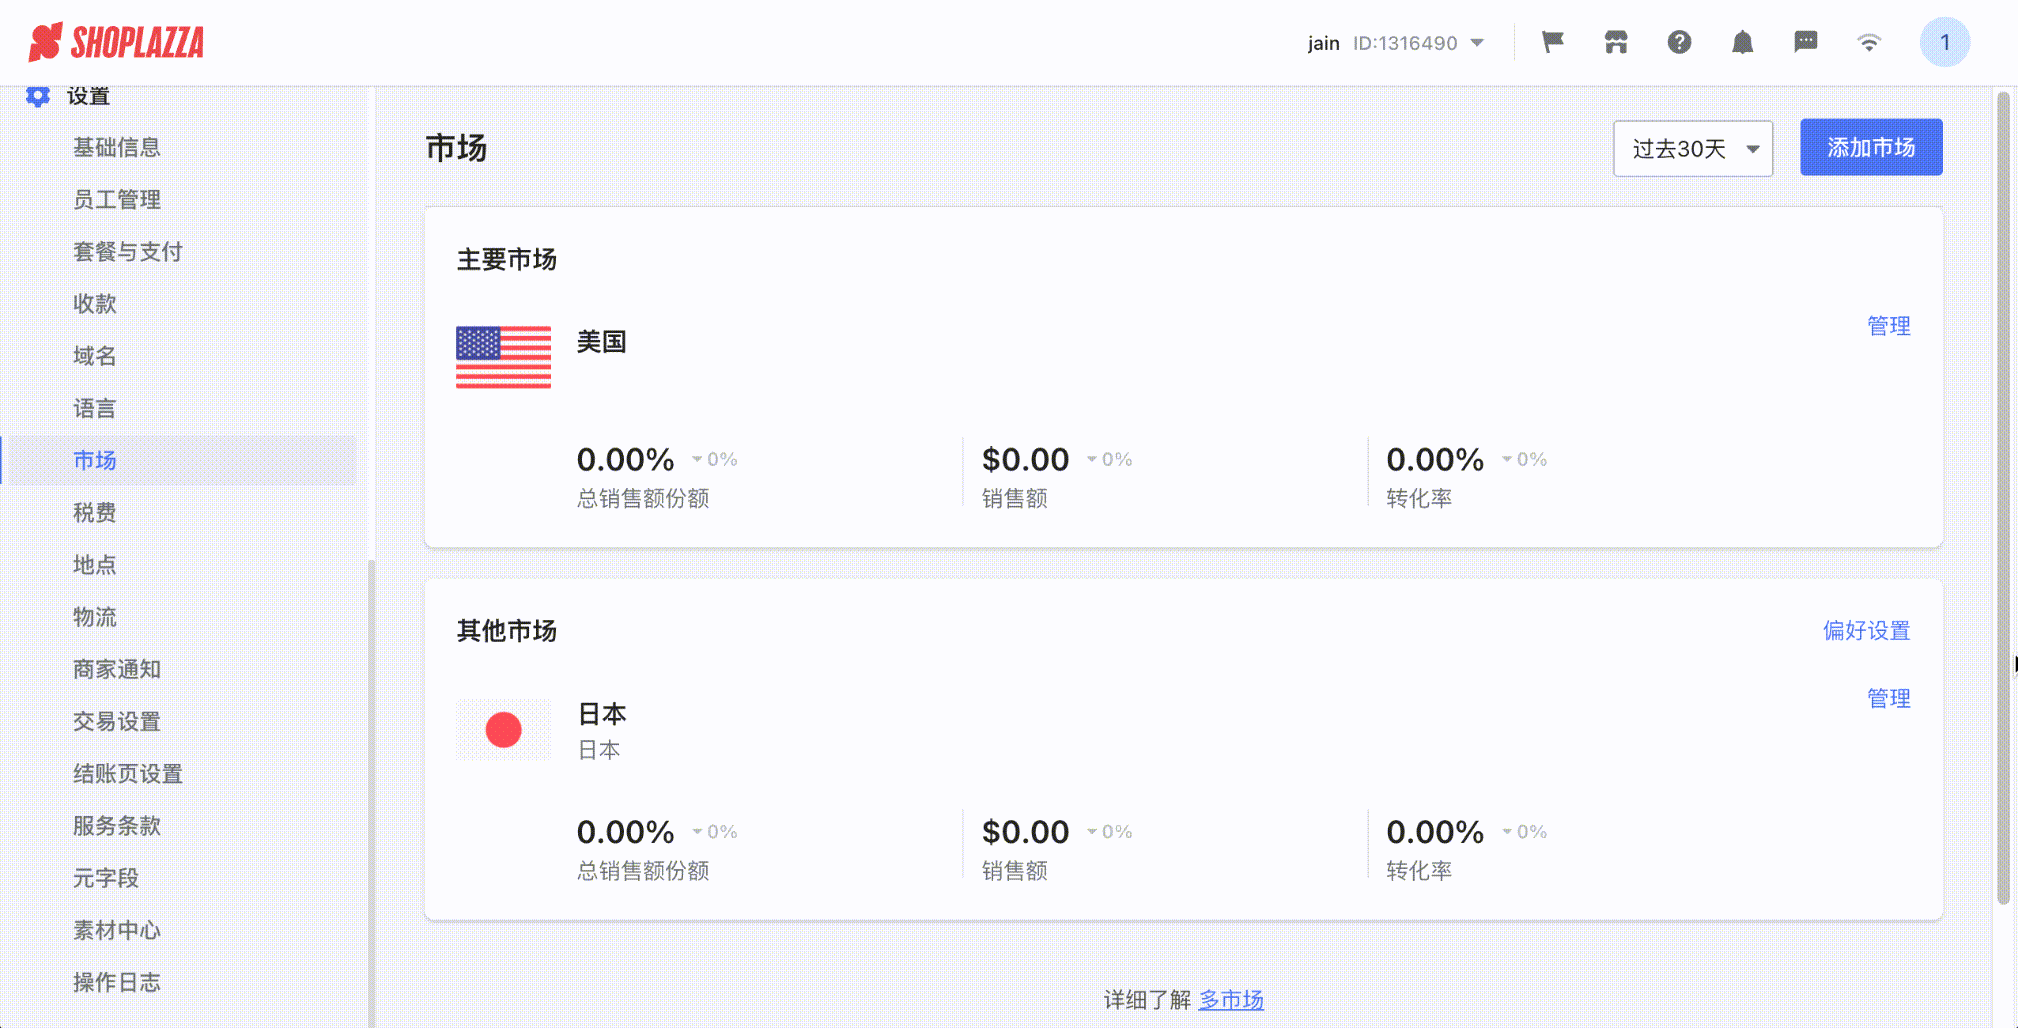
Task: Open the chat message icon
Action: point(1805,42)
